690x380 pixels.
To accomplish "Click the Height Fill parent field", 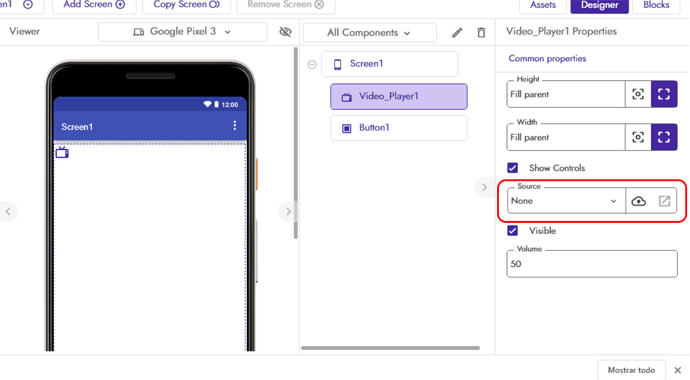I will click(566, 94).
